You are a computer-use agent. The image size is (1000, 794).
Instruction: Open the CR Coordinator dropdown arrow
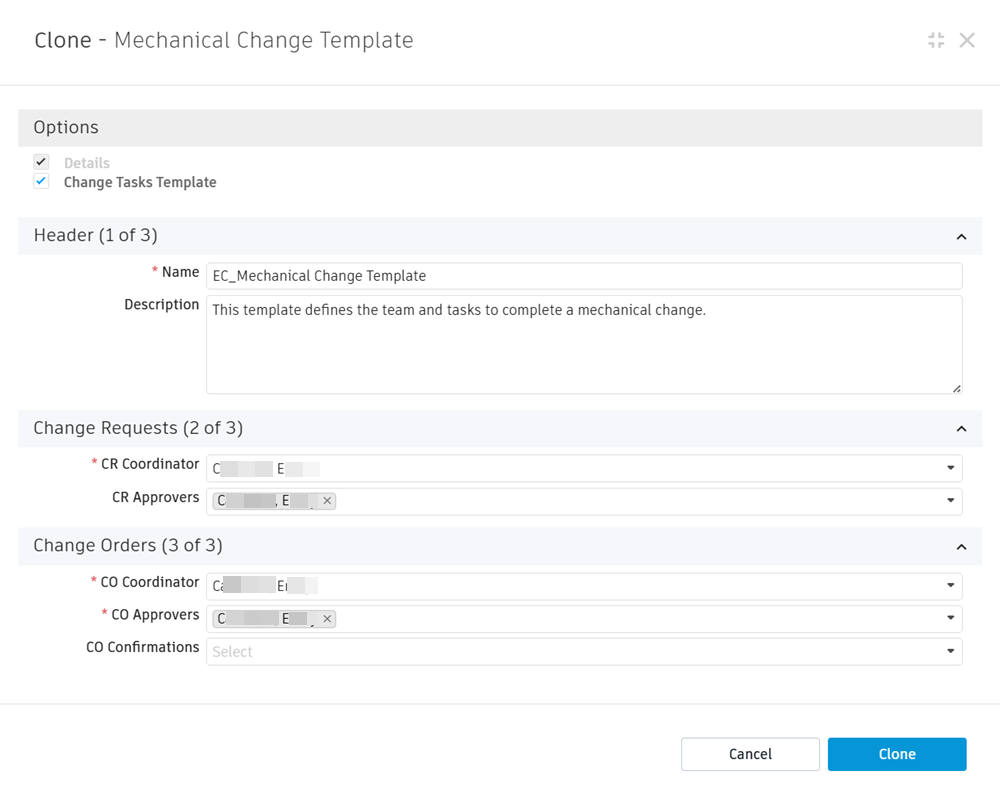[x=950, y=468]
